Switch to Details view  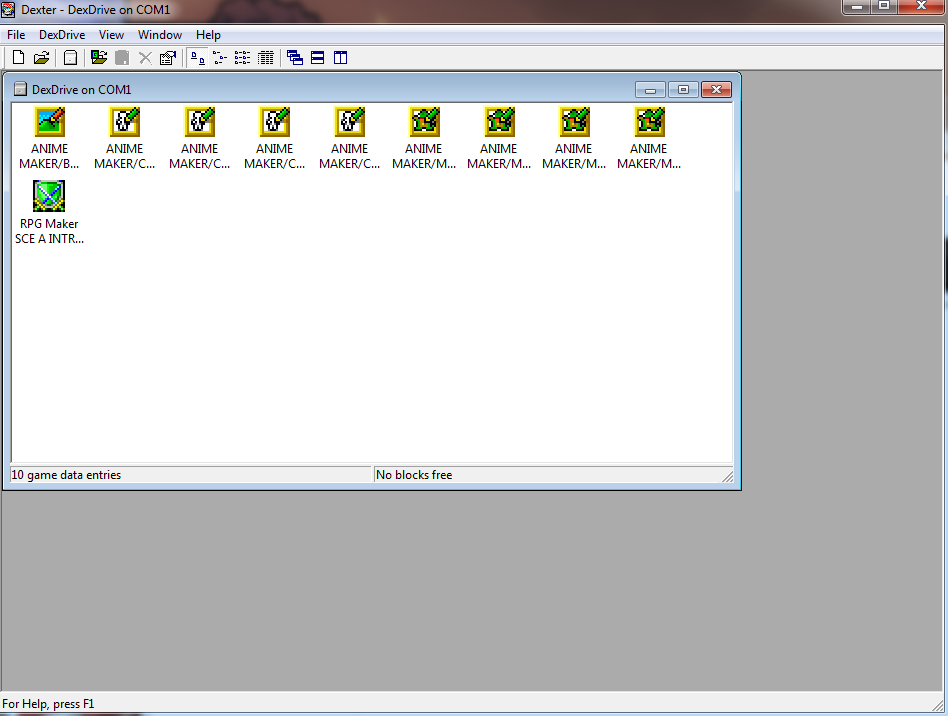click(x=265, y=58)
